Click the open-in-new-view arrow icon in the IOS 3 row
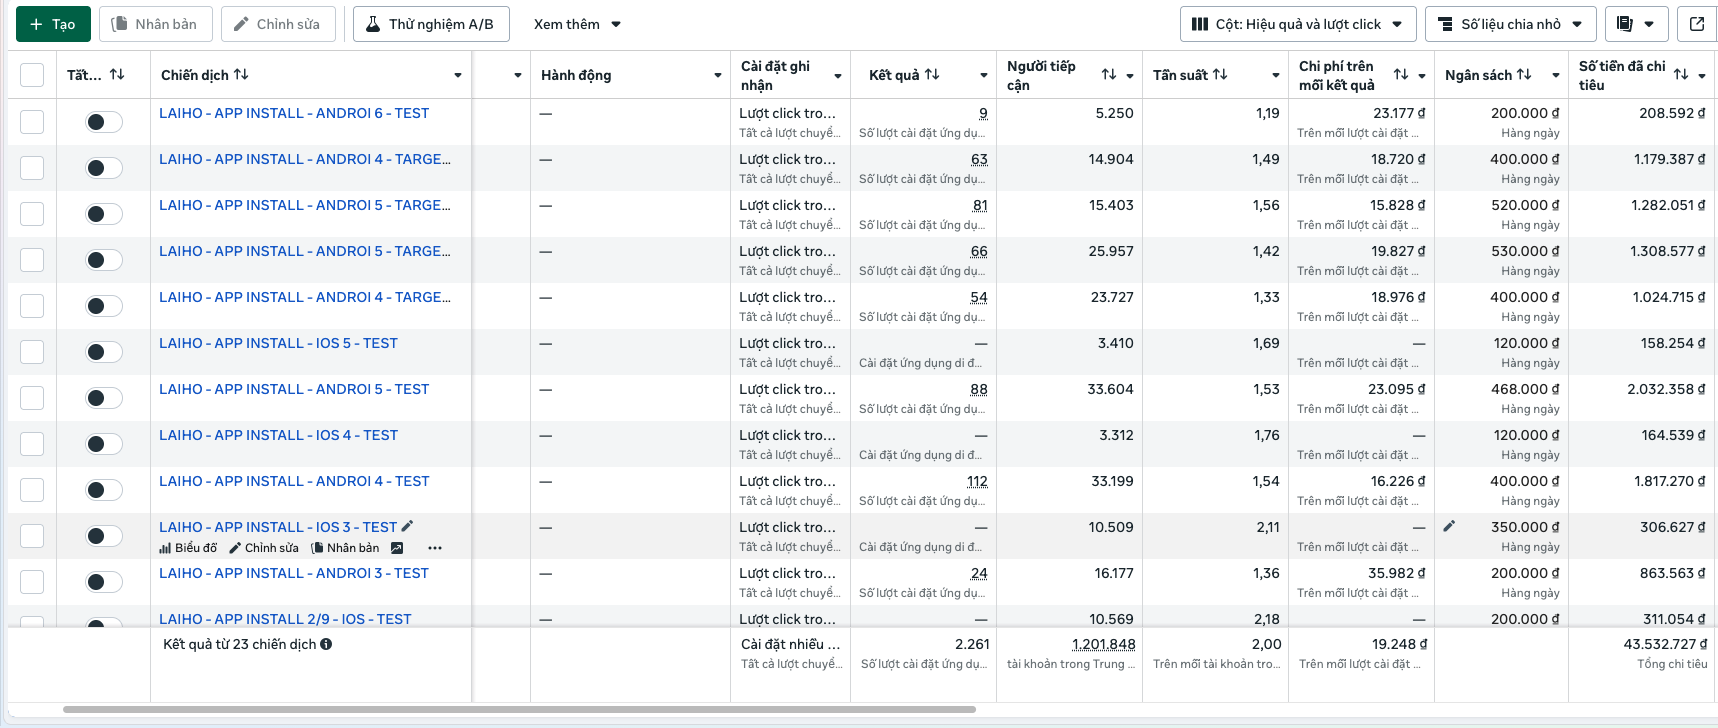 [x=397, y=548]
